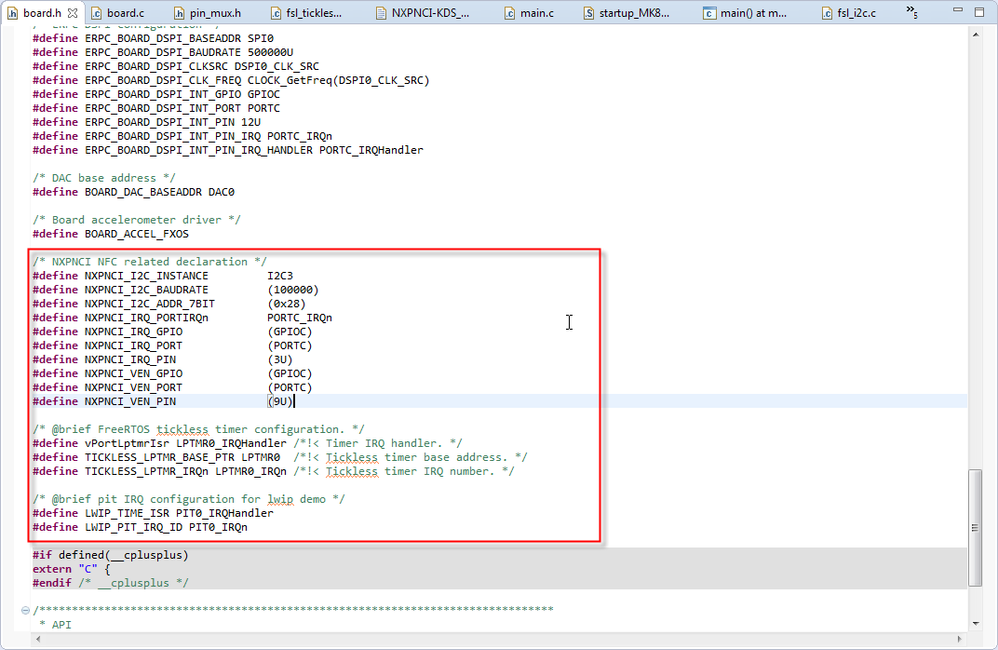Click the NXPNCI_I2C_INSTANCE define name

coord(146,276)
